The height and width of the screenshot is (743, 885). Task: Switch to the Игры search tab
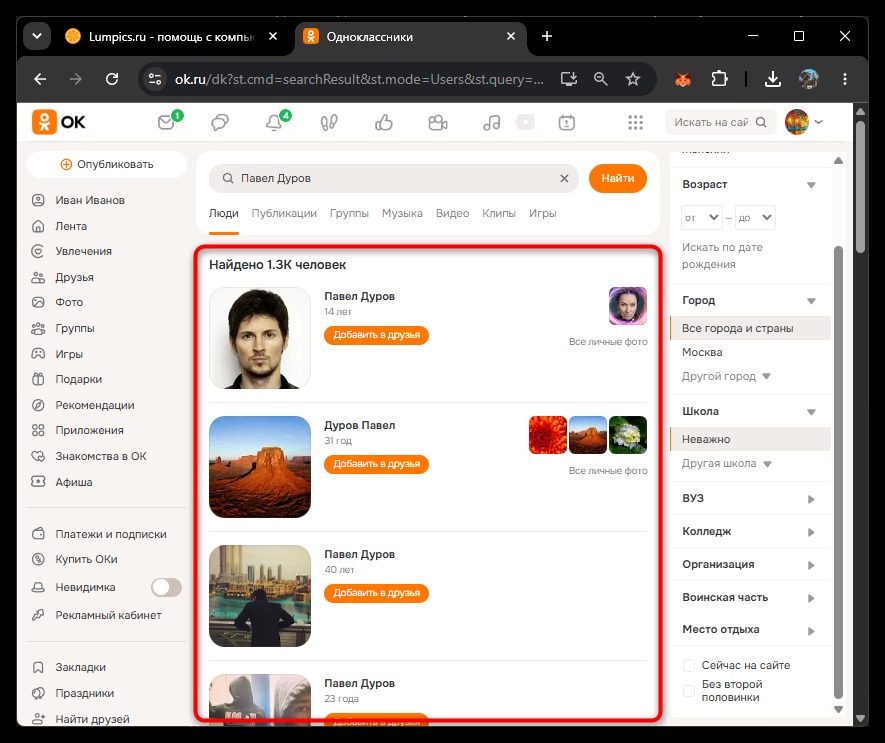542,213
